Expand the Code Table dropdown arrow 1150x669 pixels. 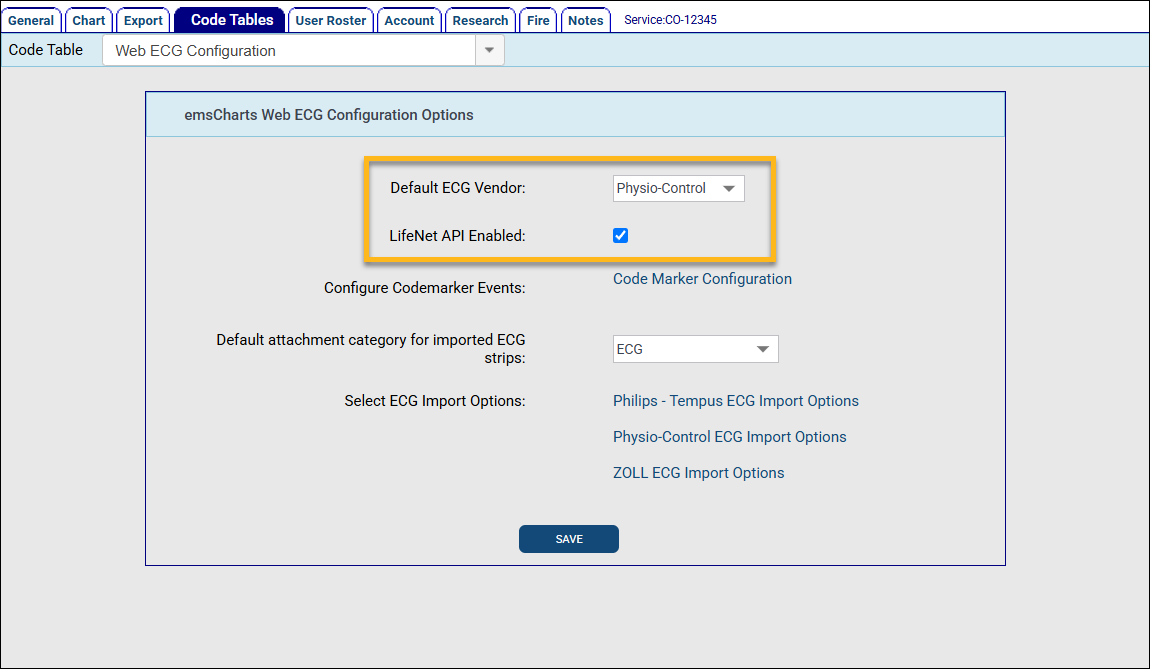(x=489, y=51)
